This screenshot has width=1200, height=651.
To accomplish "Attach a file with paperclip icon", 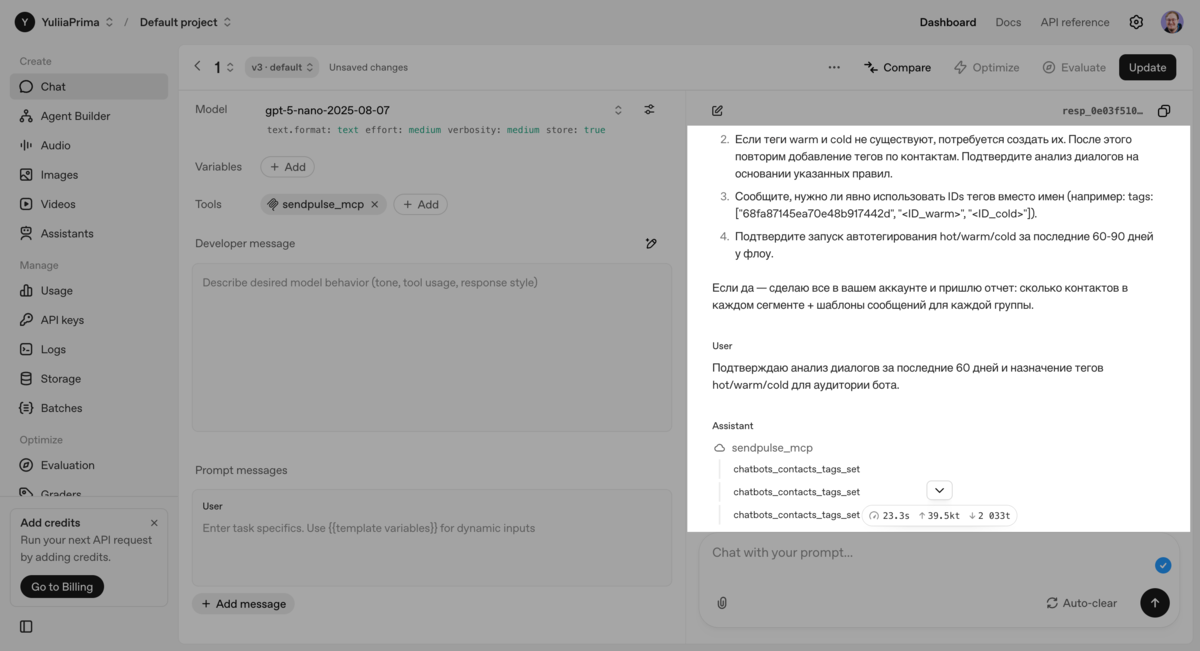I will [x=722, y=603].
